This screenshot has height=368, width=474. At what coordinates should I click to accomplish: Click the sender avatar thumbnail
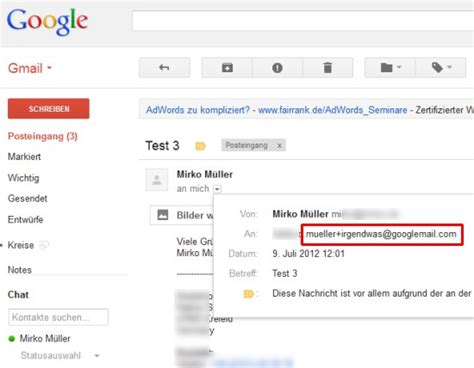point(157,180)
